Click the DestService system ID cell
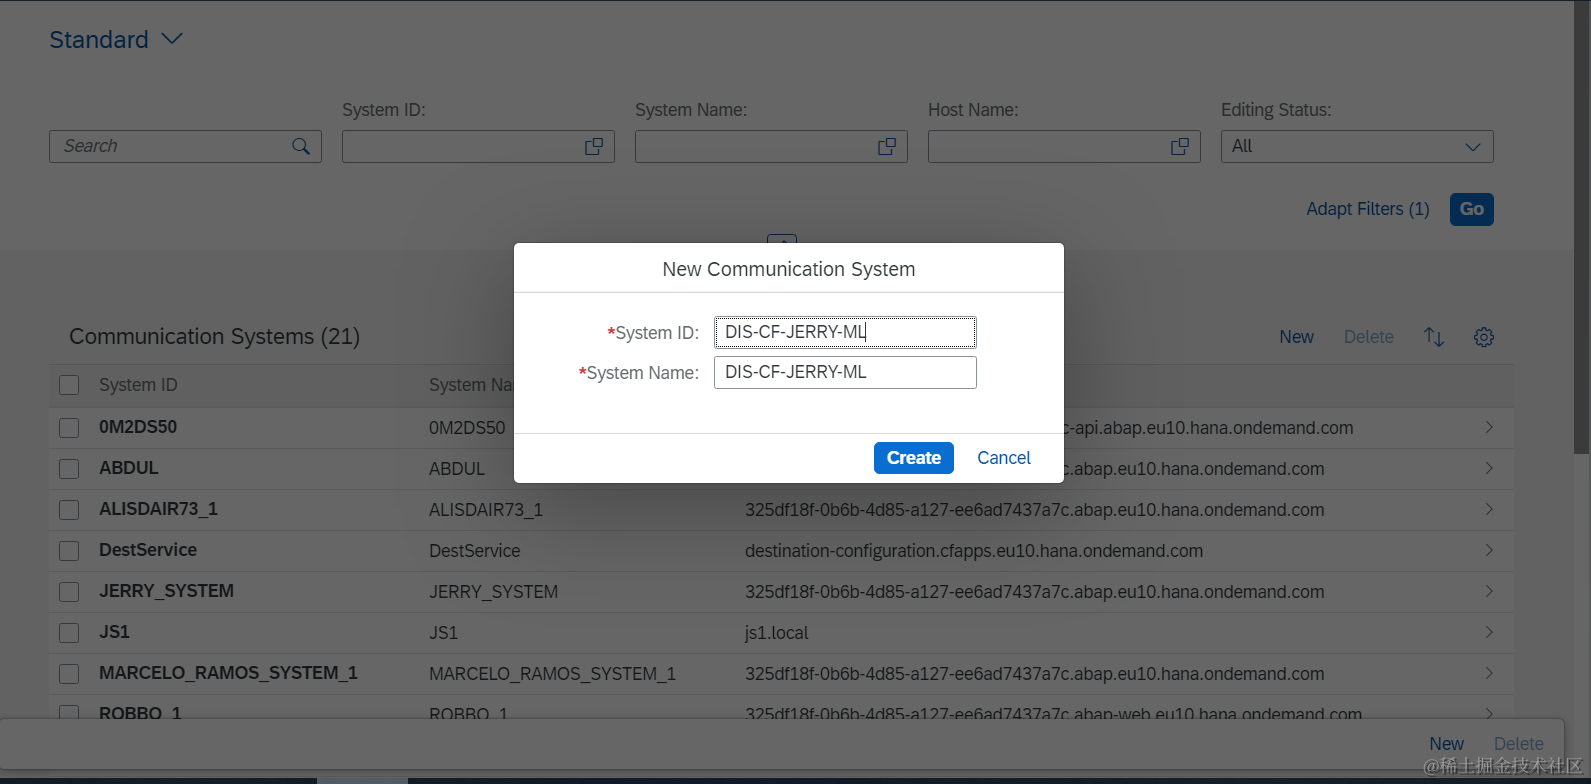 (148, 550)
